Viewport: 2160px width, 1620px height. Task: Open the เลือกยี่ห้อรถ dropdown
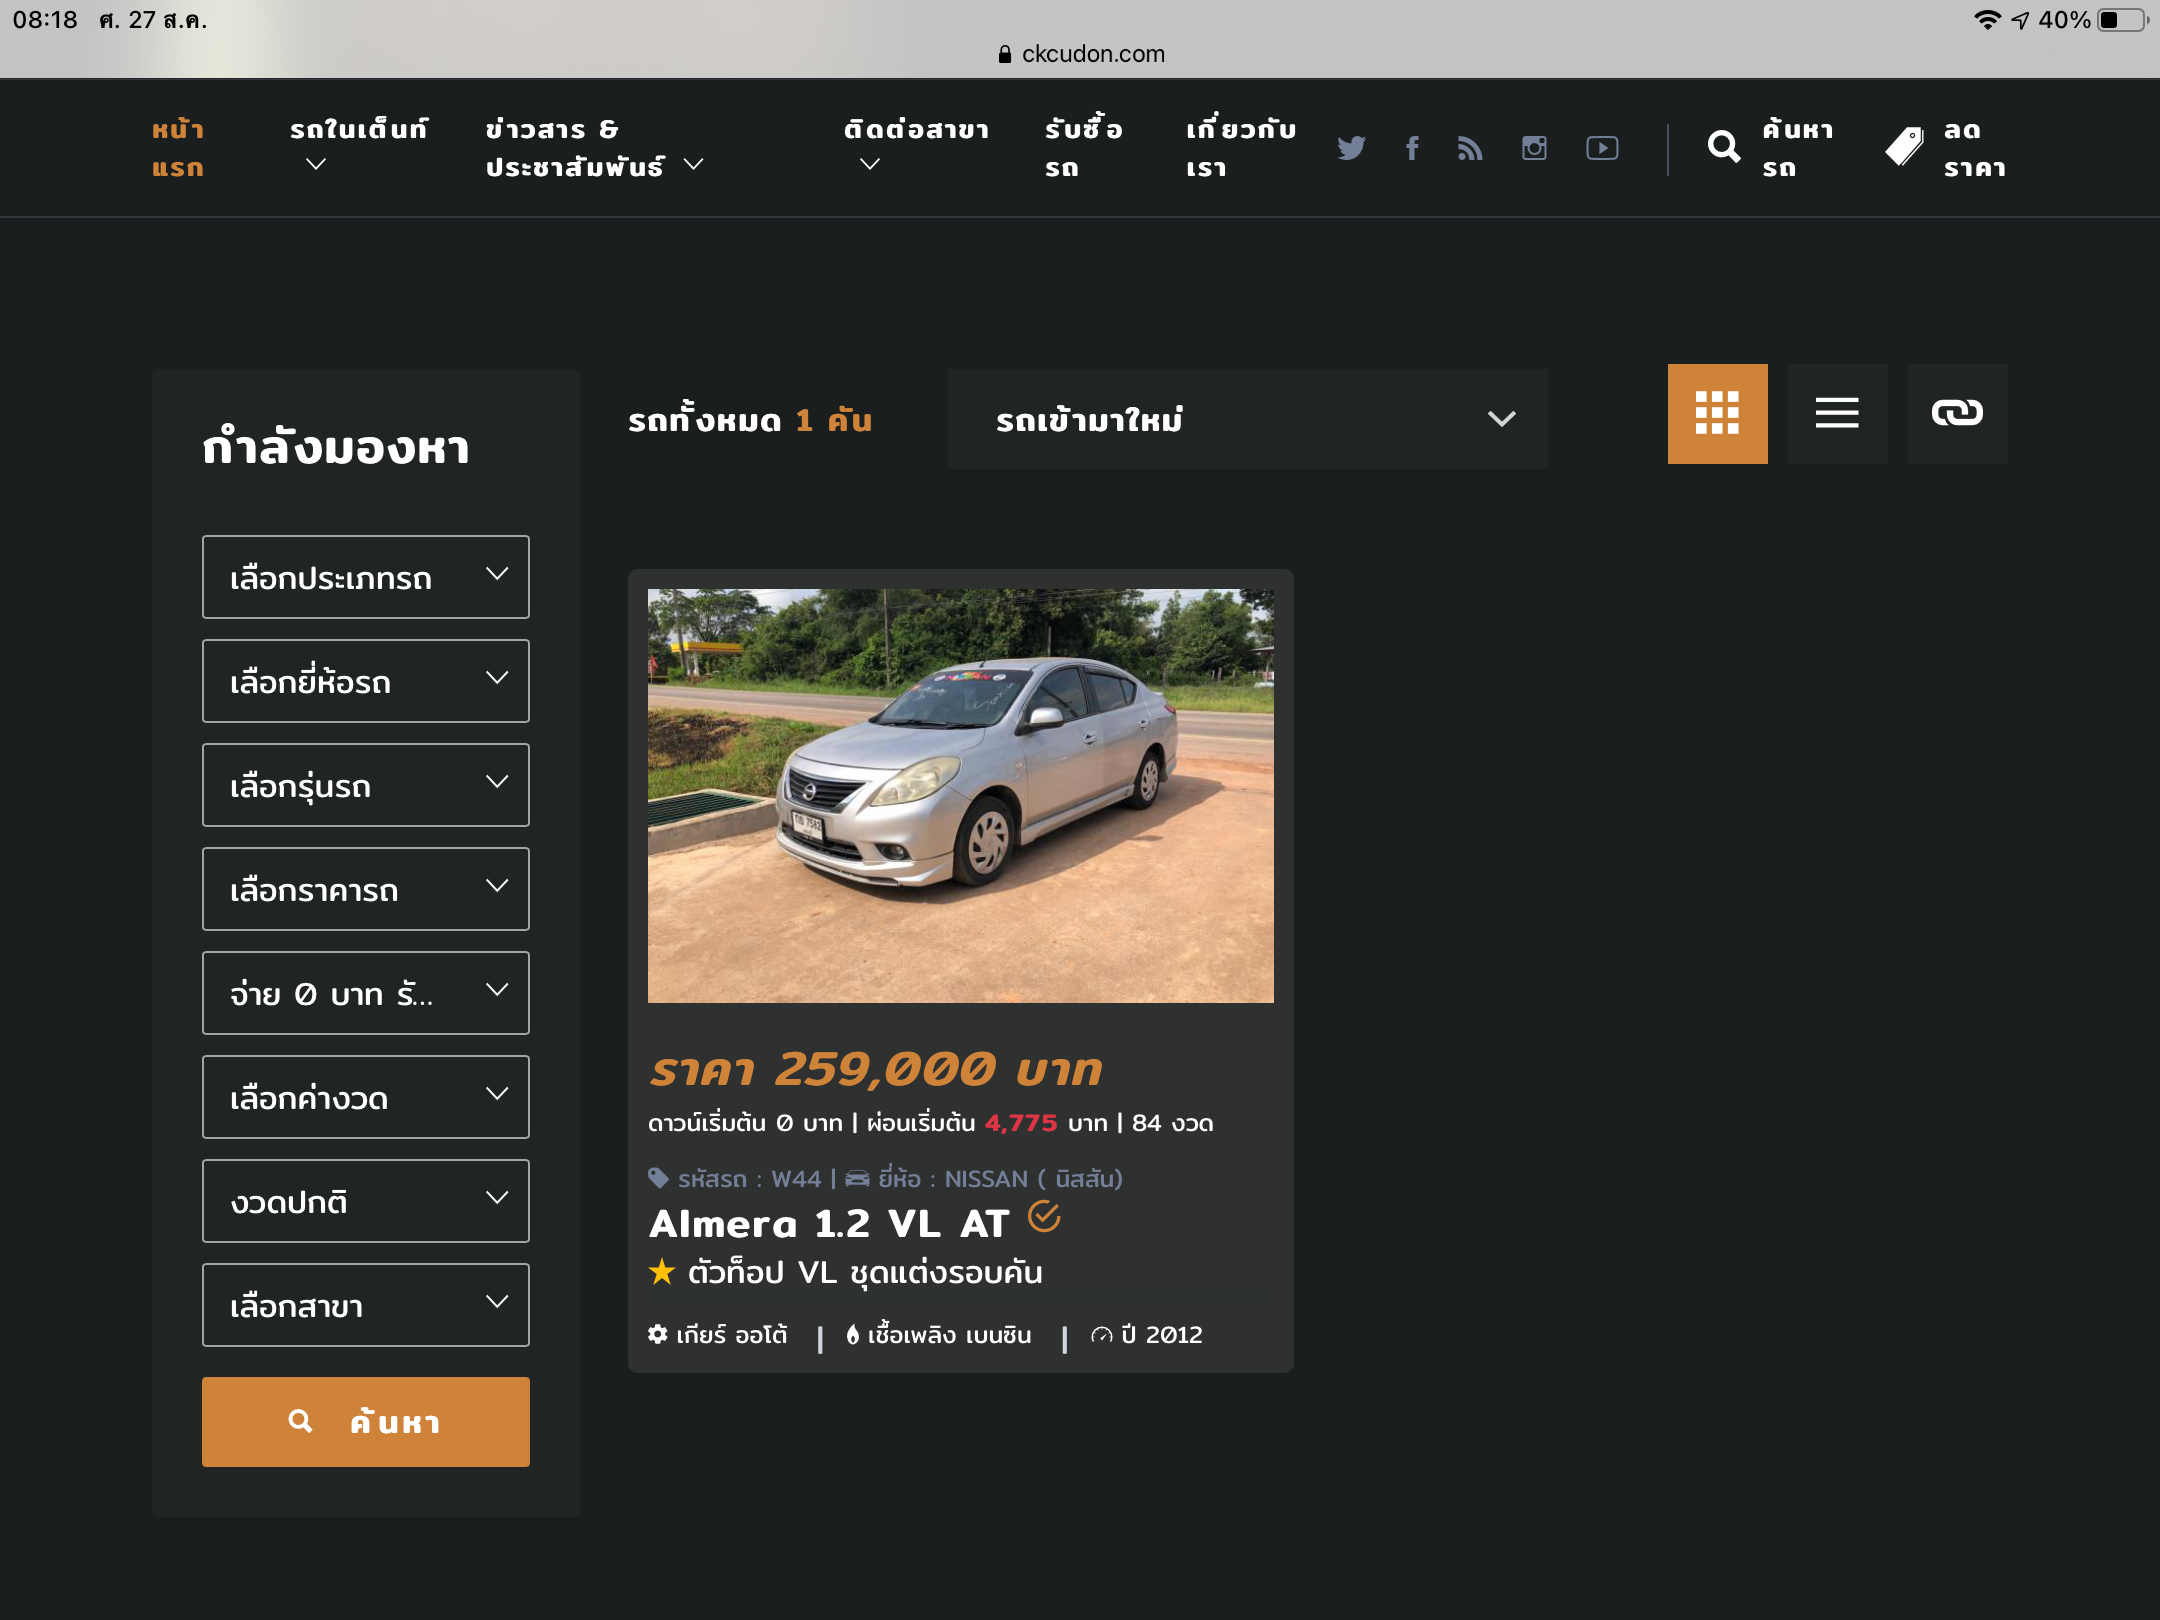click(366, 681)
